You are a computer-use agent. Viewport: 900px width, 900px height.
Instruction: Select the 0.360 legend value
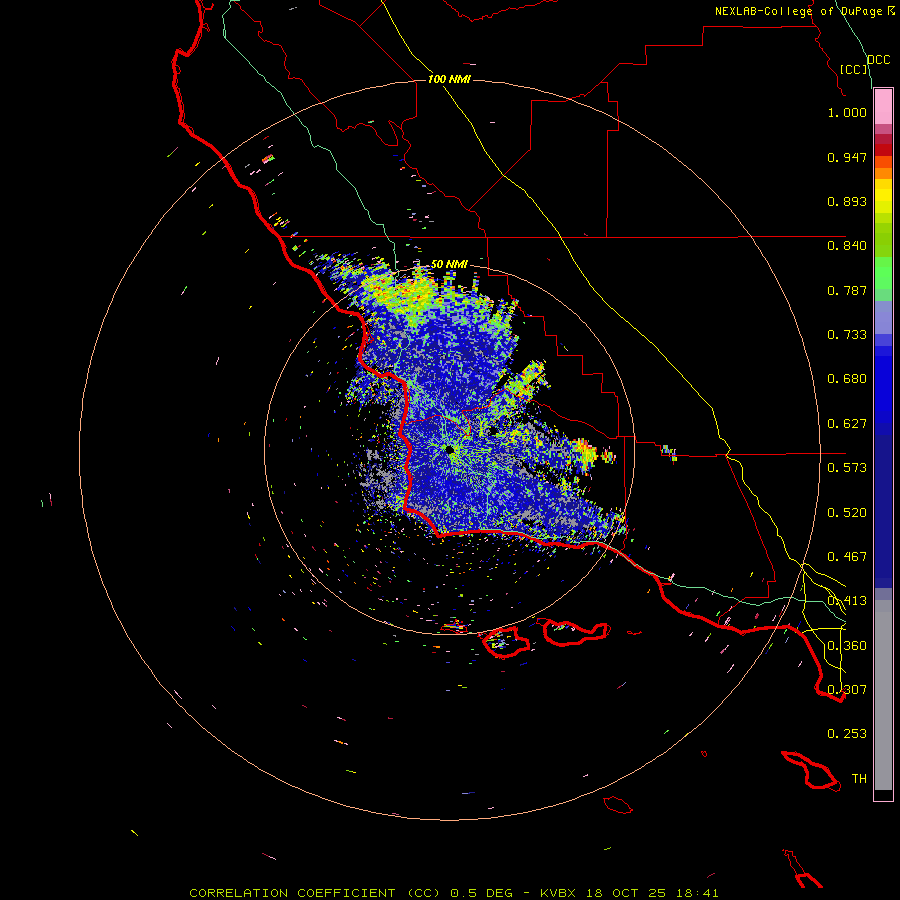[847, 646]
